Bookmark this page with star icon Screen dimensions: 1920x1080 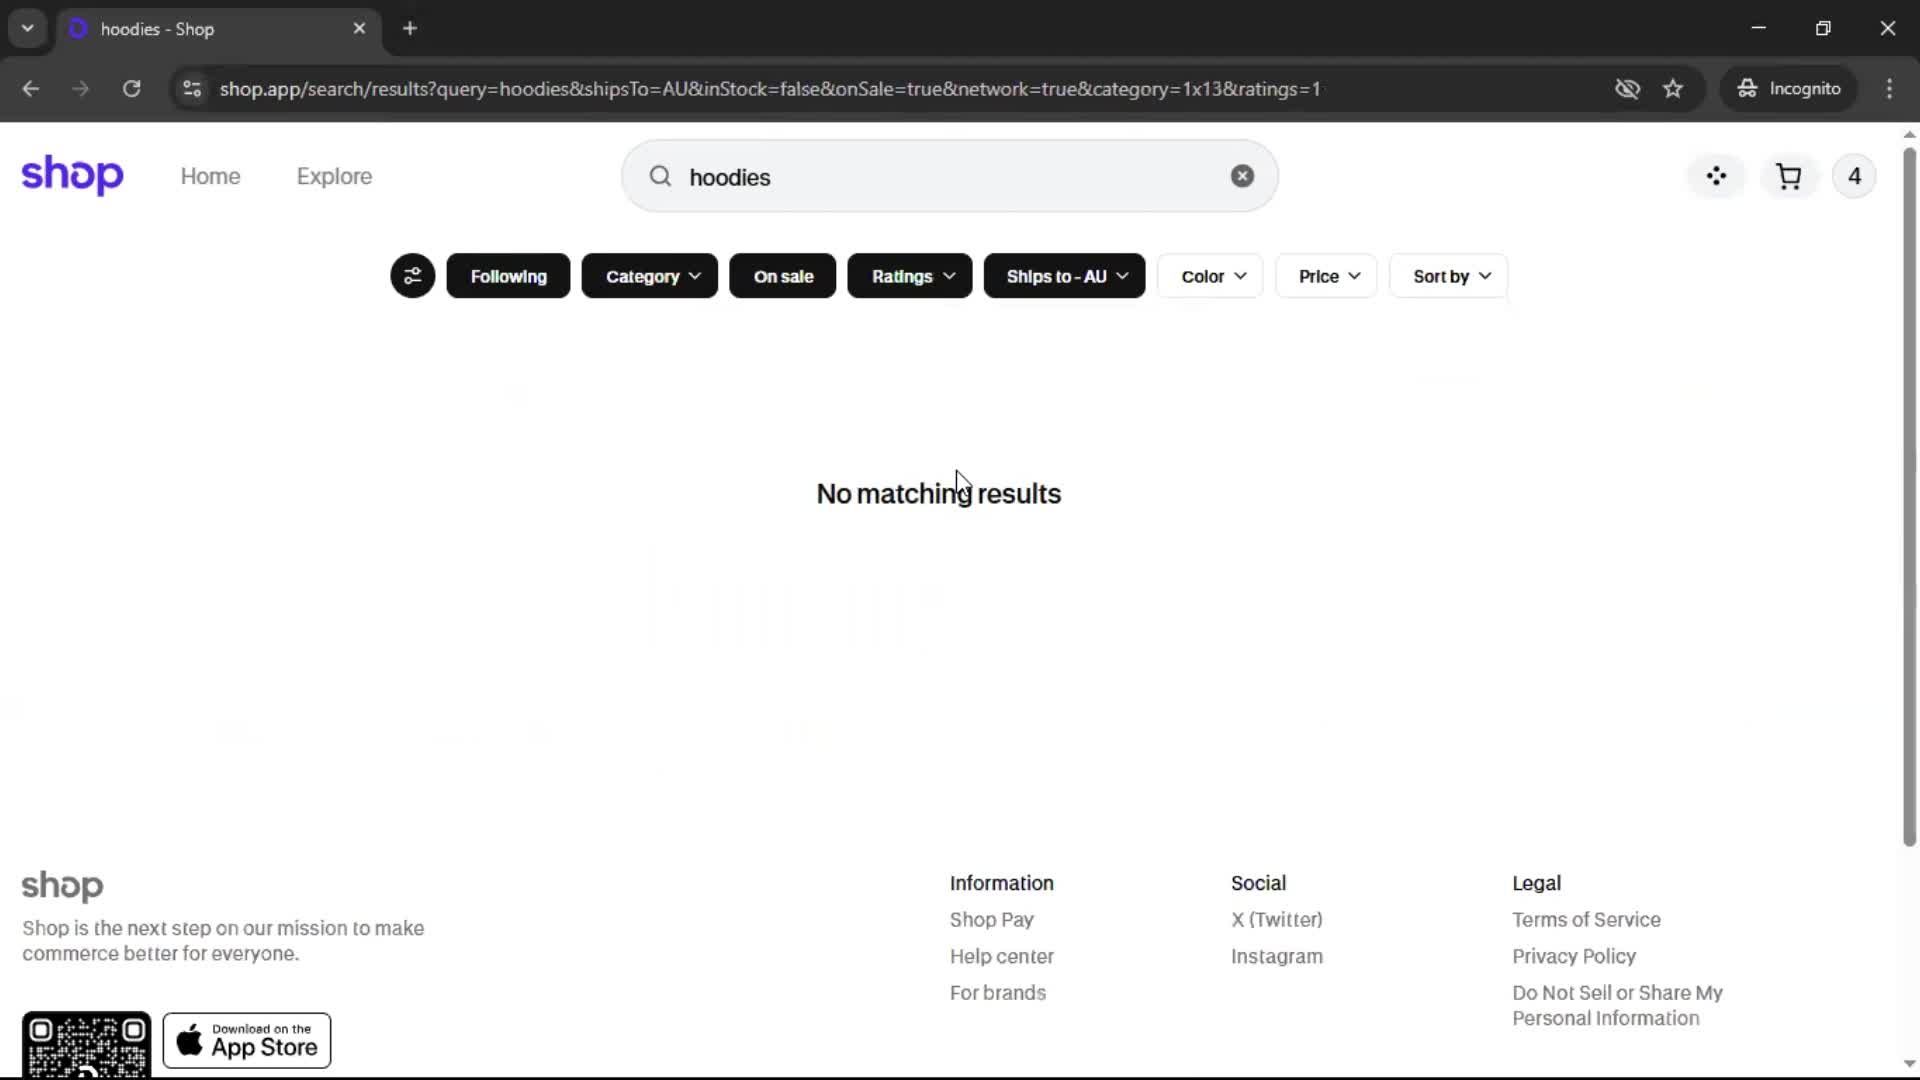(1673, 89)
